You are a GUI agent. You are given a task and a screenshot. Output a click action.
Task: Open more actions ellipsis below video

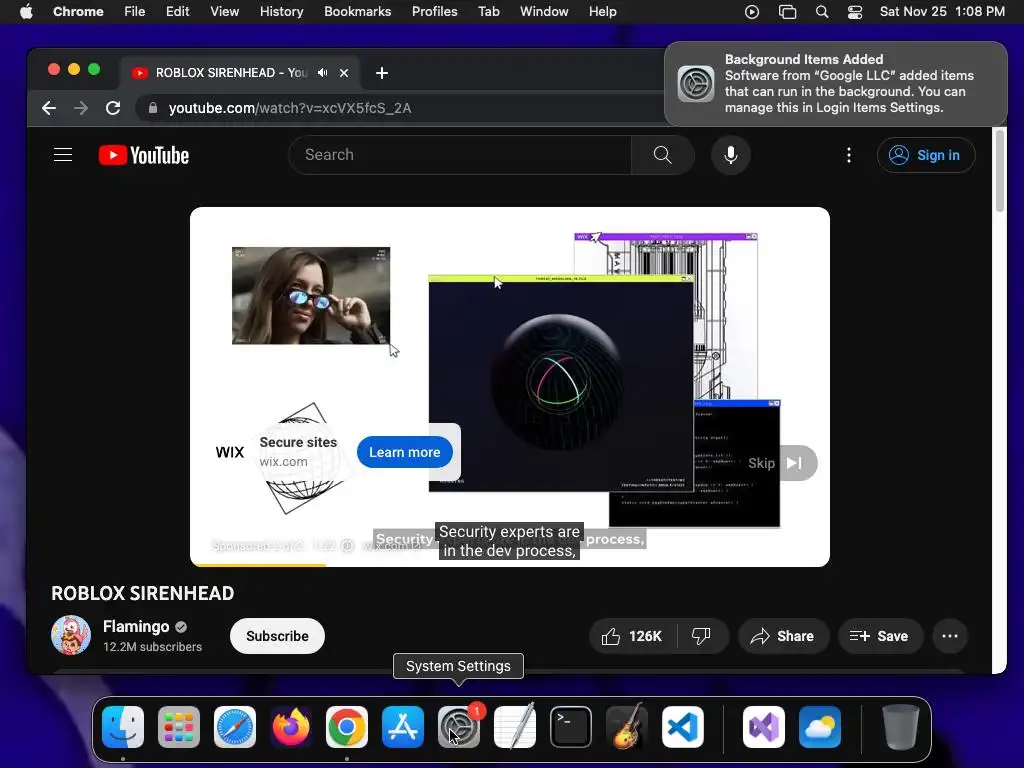[x=950, y=636]
